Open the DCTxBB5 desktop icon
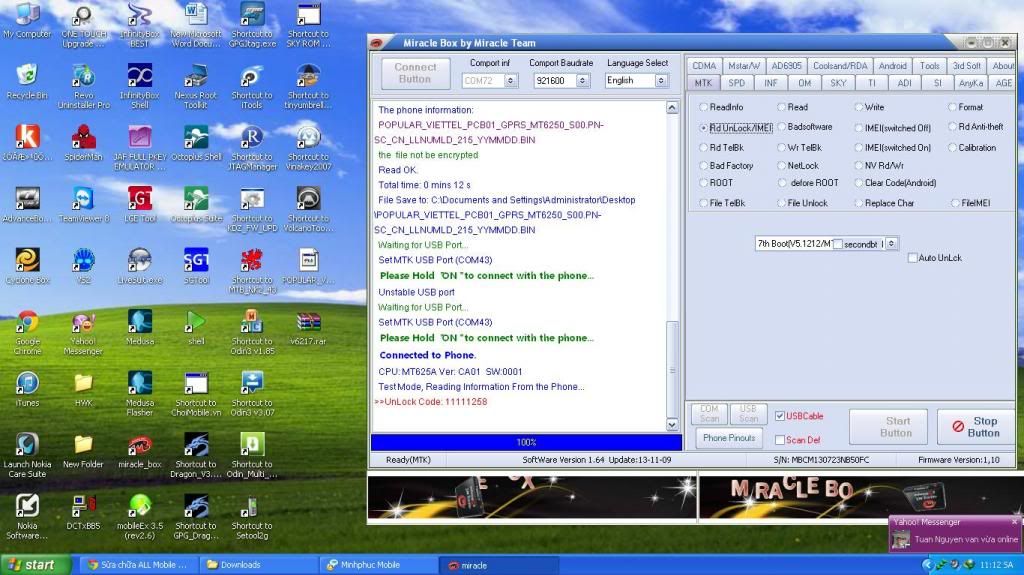Viewport: 1024px width, 575px height. coord(84,512)
